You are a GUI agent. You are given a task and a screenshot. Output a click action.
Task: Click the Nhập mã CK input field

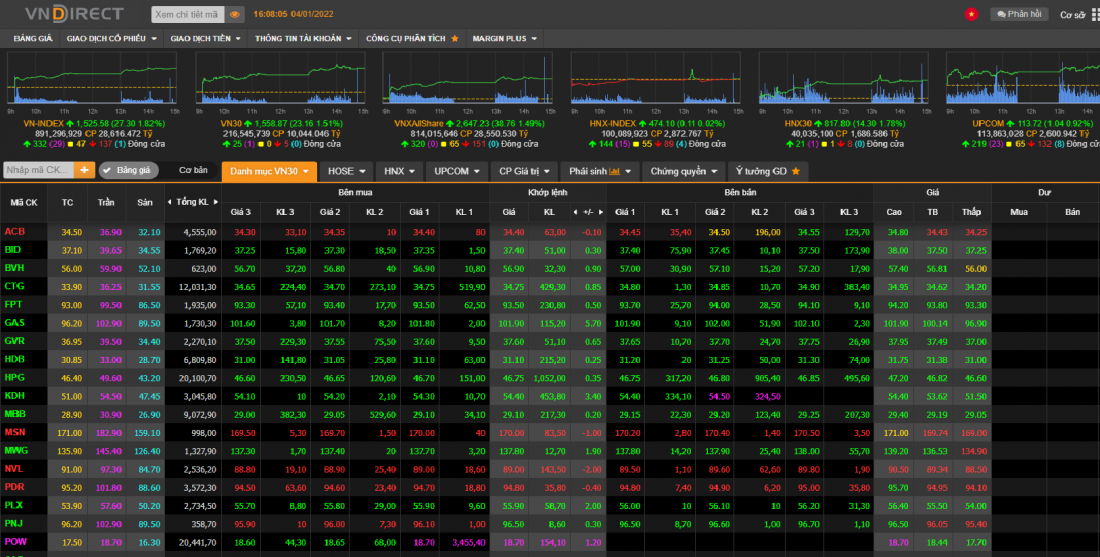point(39,170)
